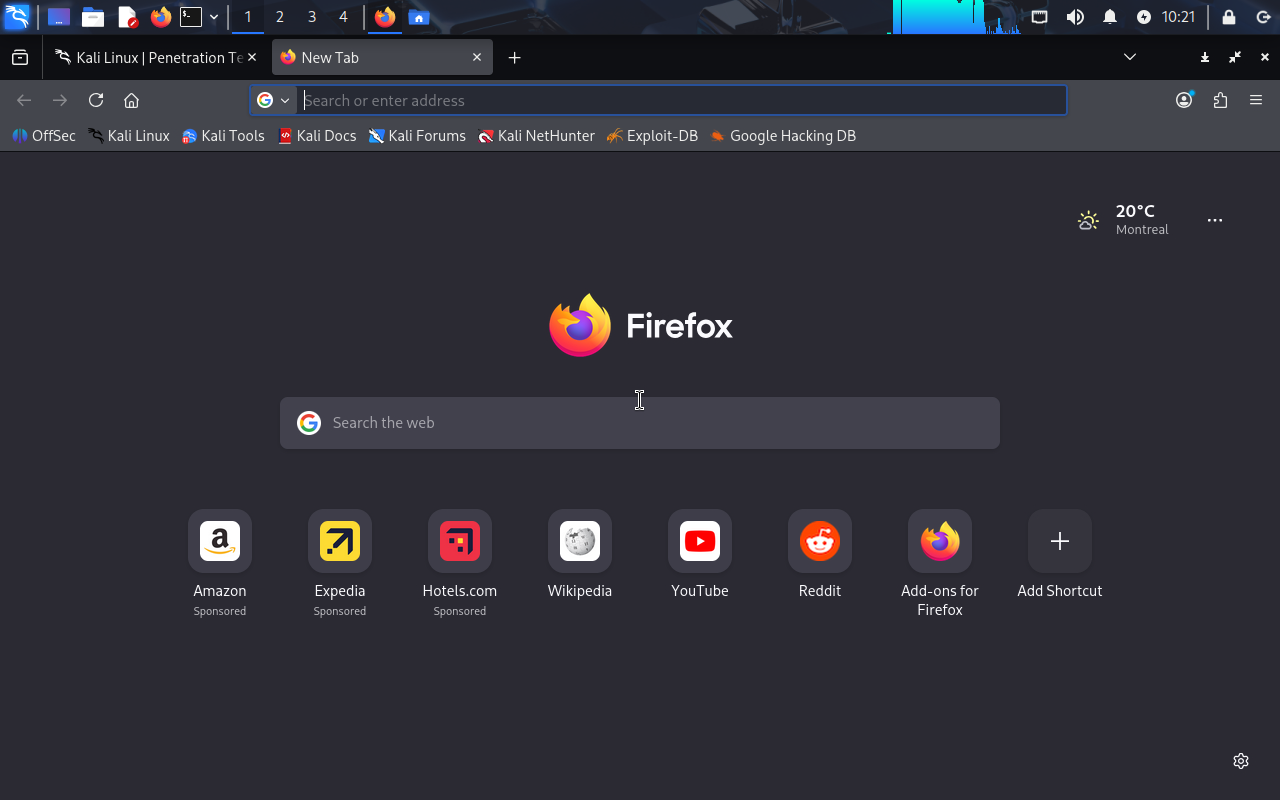Open the Firefox application hamburger menu
Screen dimensions: 1280x800
[1256, 100]
